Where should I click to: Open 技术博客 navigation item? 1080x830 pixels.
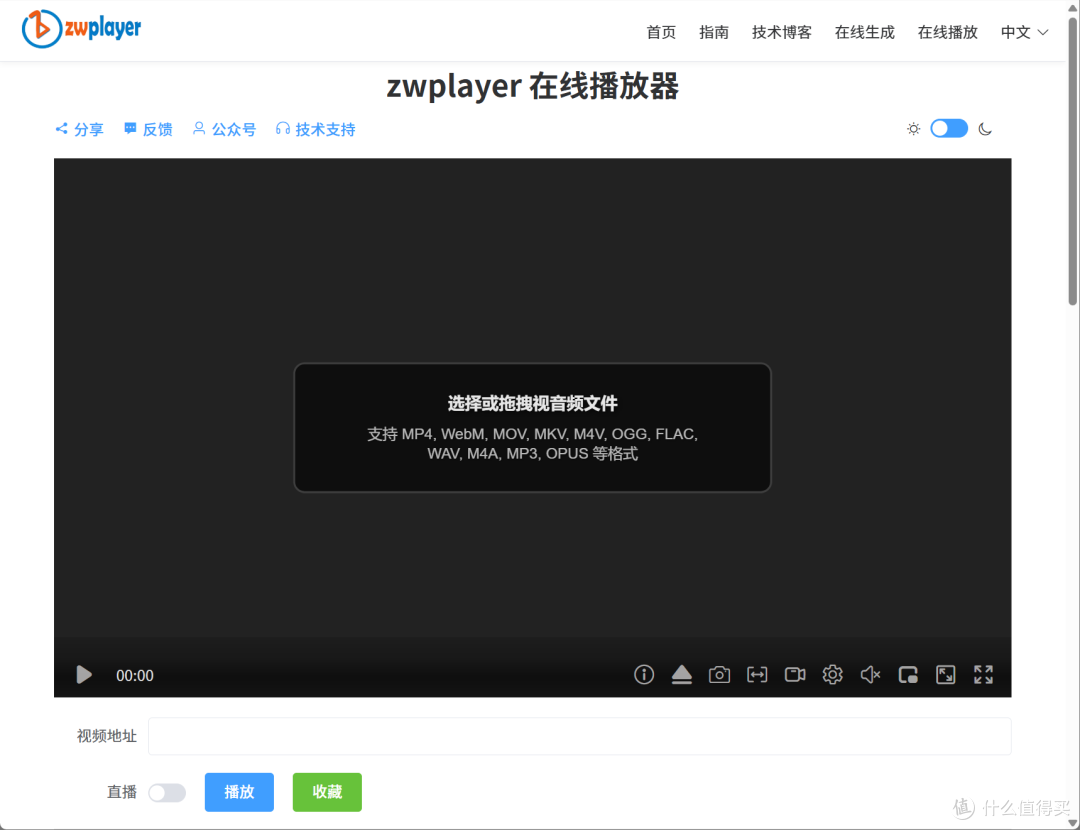(x=782, y=32)
